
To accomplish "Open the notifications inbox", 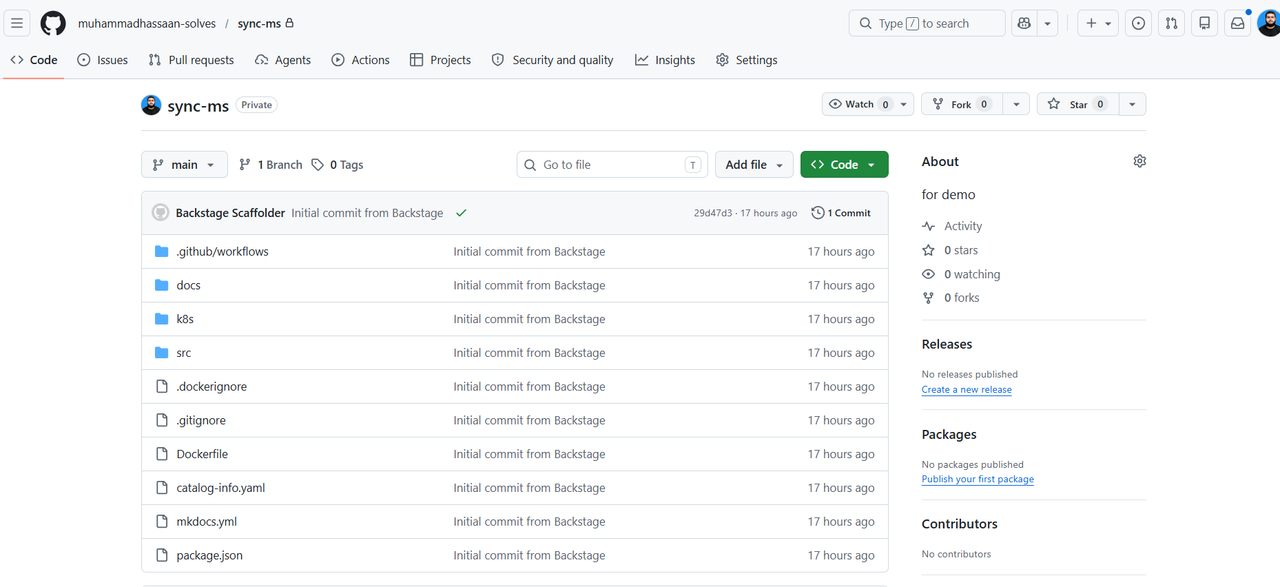I will pyautogui.click(x=1238, y=23).
